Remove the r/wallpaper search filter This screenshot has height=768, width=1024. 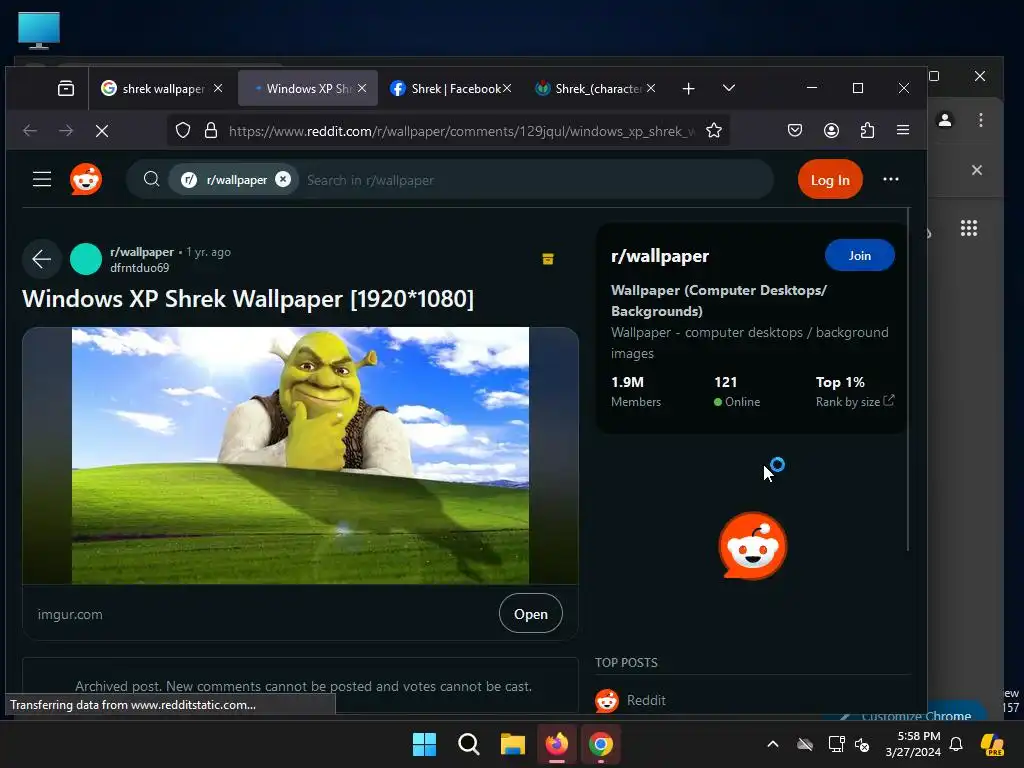point(283,179)
